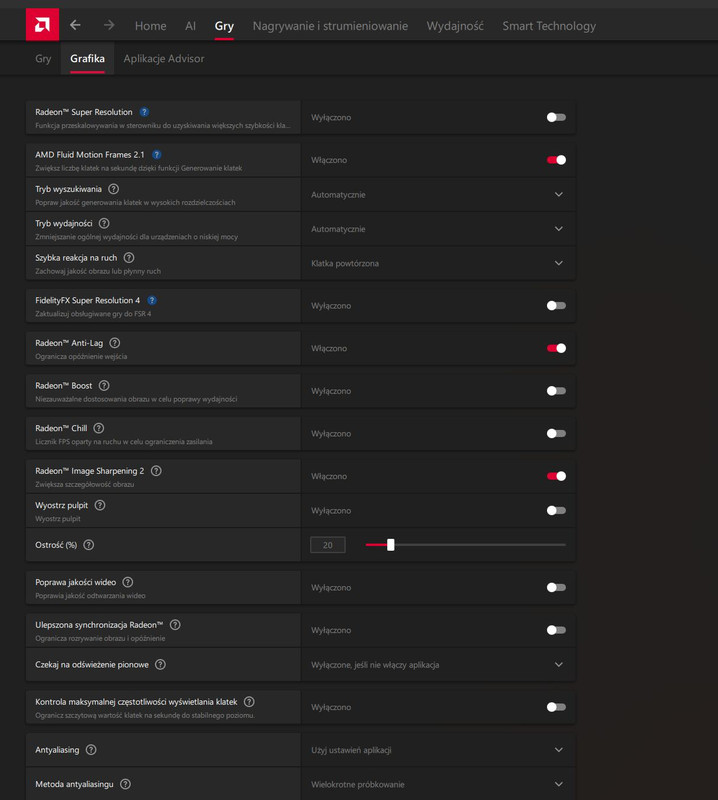The image size is (718, 800).
Task: Enable Kontrola maksymalnej częstotliwości klatek toggle
Action: 556,707
